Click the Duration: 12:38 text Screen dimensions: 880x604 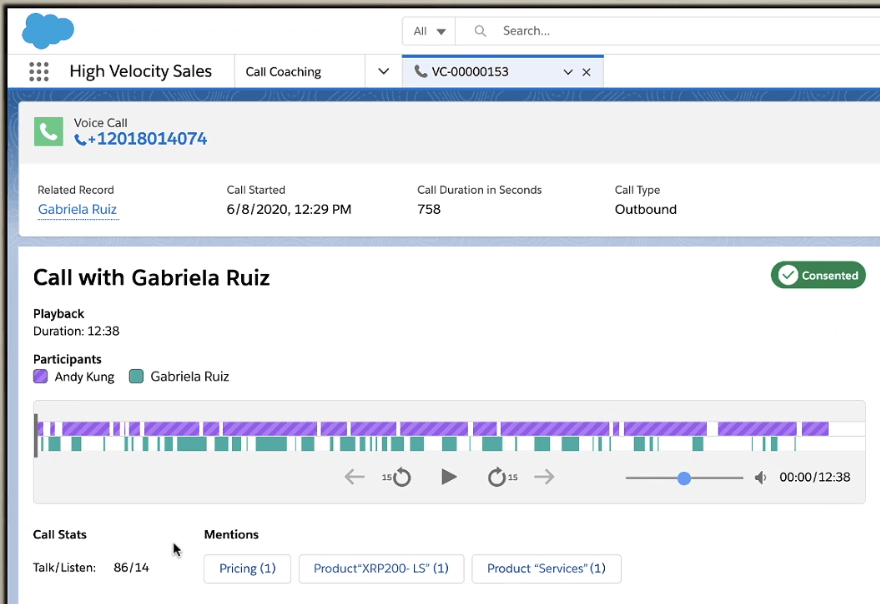tap(76, 331)
